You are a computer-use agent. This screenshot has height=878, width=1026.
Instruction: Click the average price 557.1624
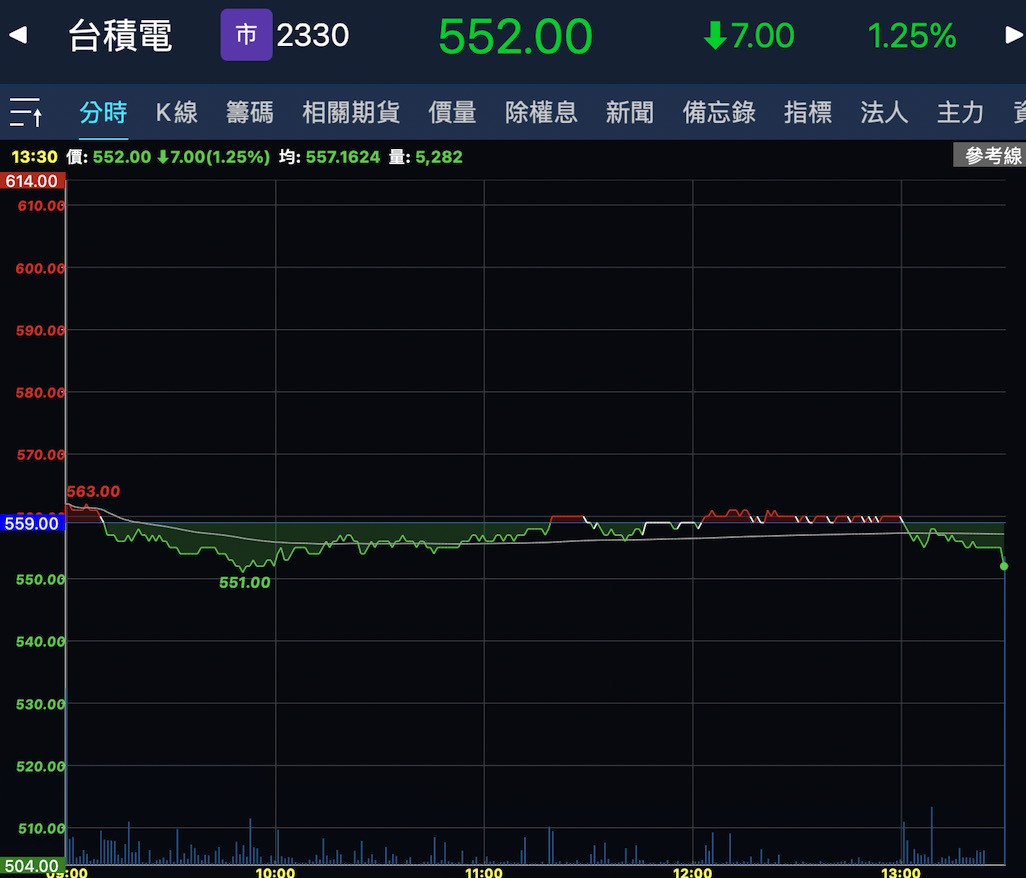point(343,157)
